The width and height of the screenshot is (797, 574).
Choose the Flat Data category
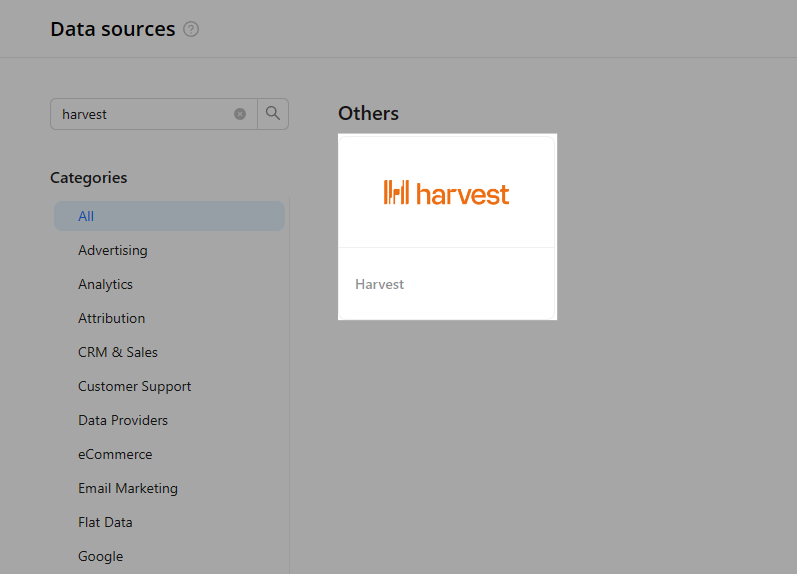(105, 523)
